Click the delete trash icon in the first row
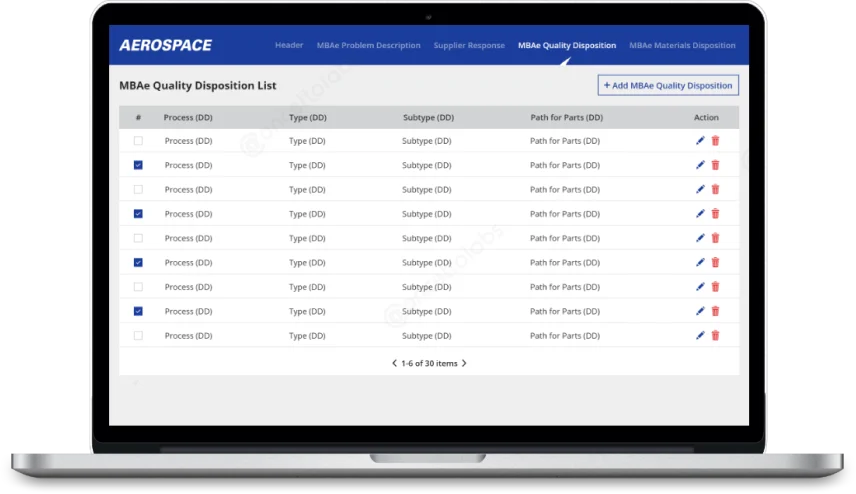856x494 pixels. pyautogui.click(x=715, y=141)
